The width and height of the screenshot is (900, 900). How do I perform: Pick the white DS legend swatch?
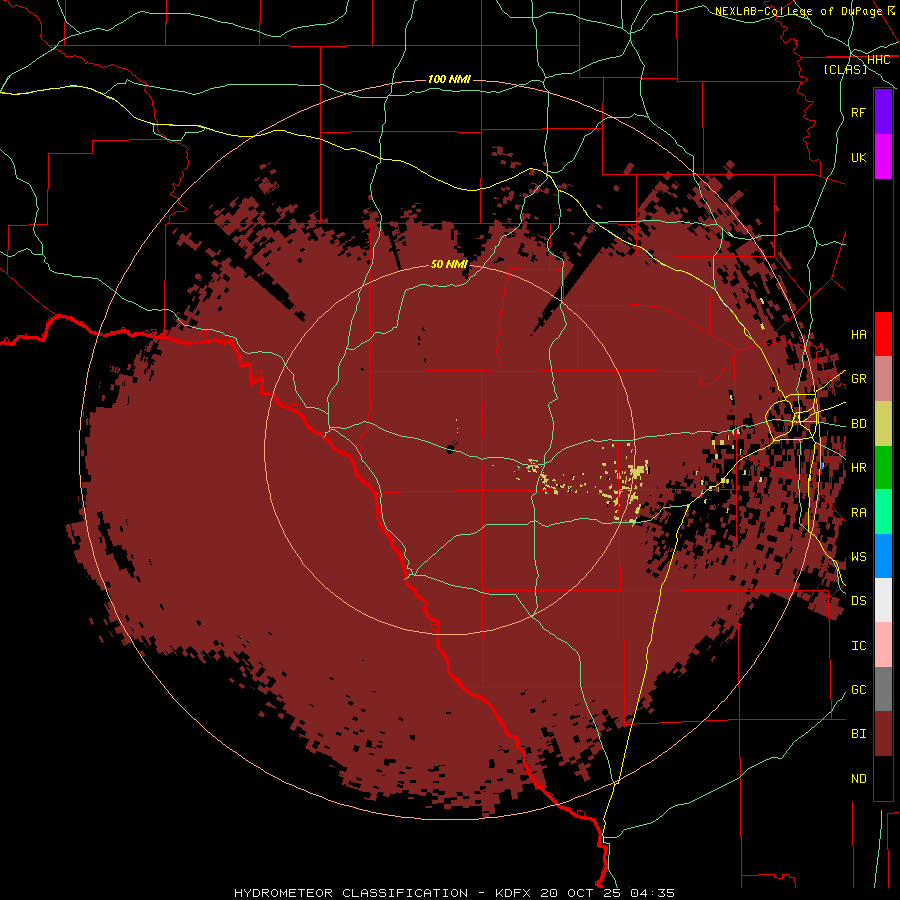pos(883,600)
